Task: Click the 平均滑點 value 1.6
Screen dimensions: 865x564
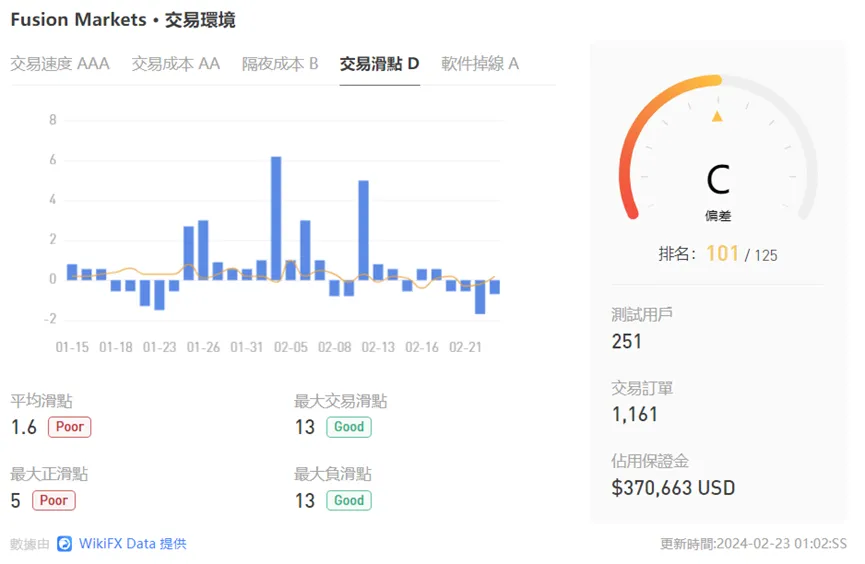Action: pos(24,427)
